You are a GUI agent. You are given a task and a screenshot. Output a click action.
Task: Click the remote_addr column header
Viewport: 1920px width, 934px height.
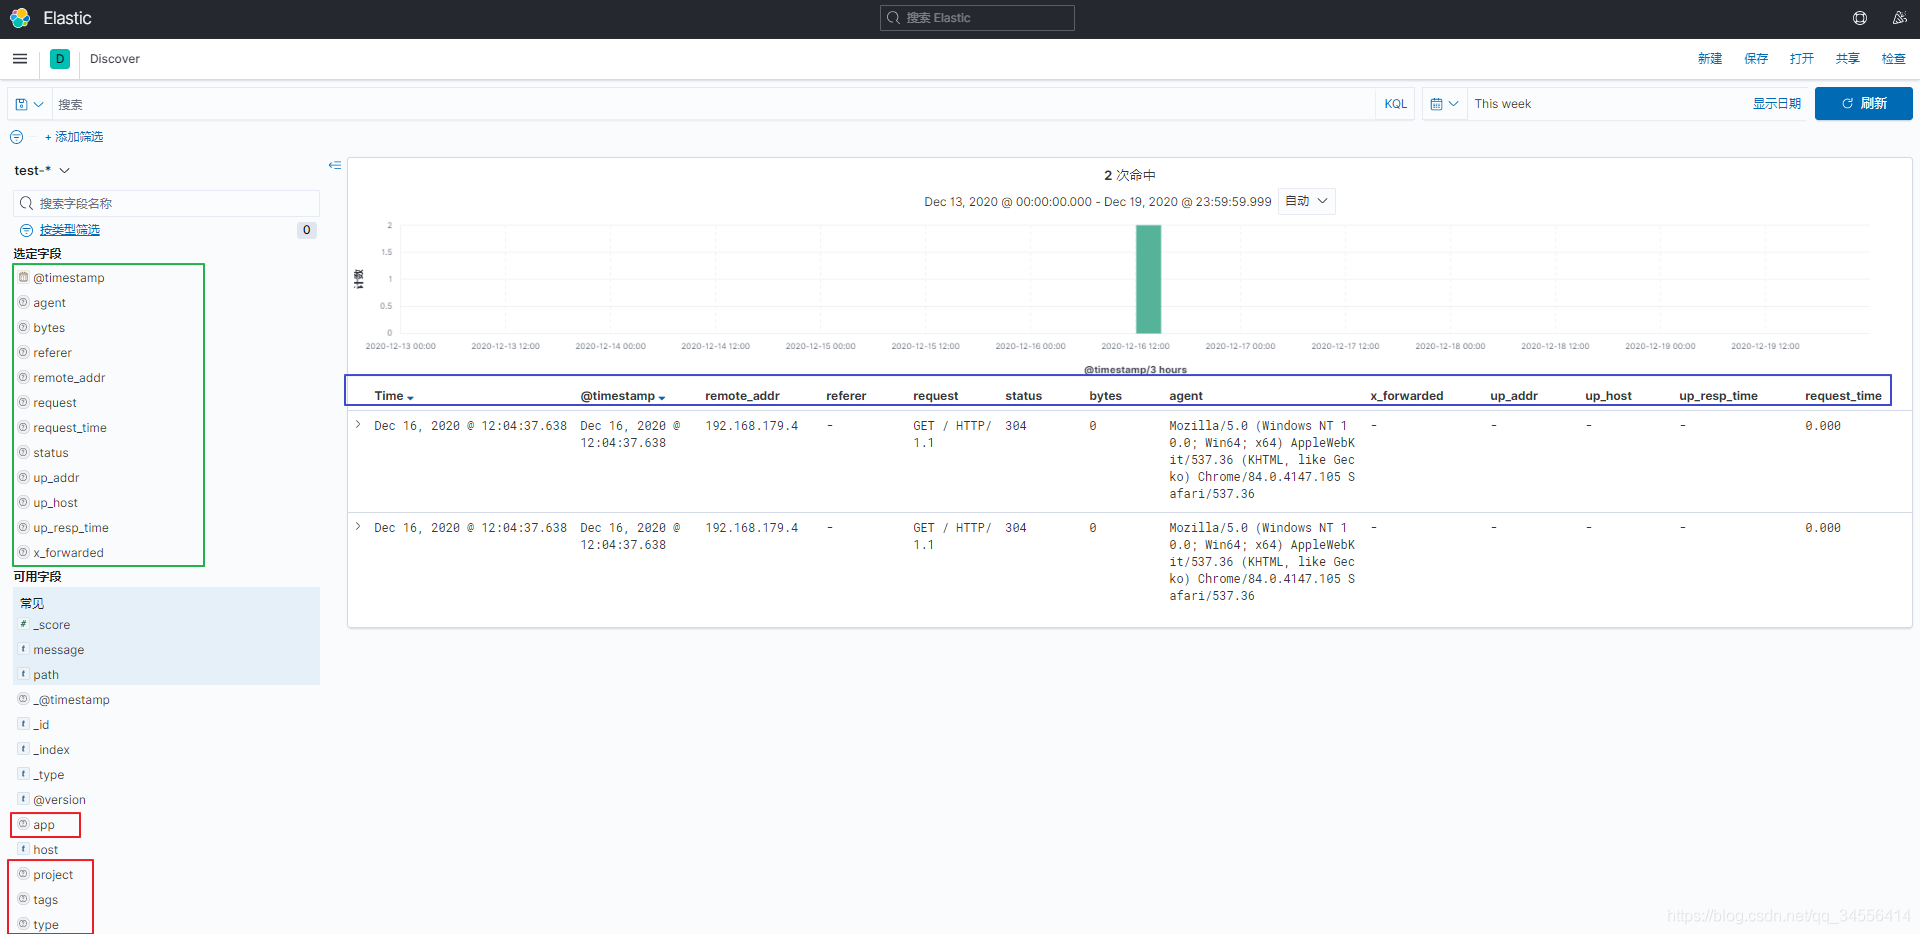(742, 396)
